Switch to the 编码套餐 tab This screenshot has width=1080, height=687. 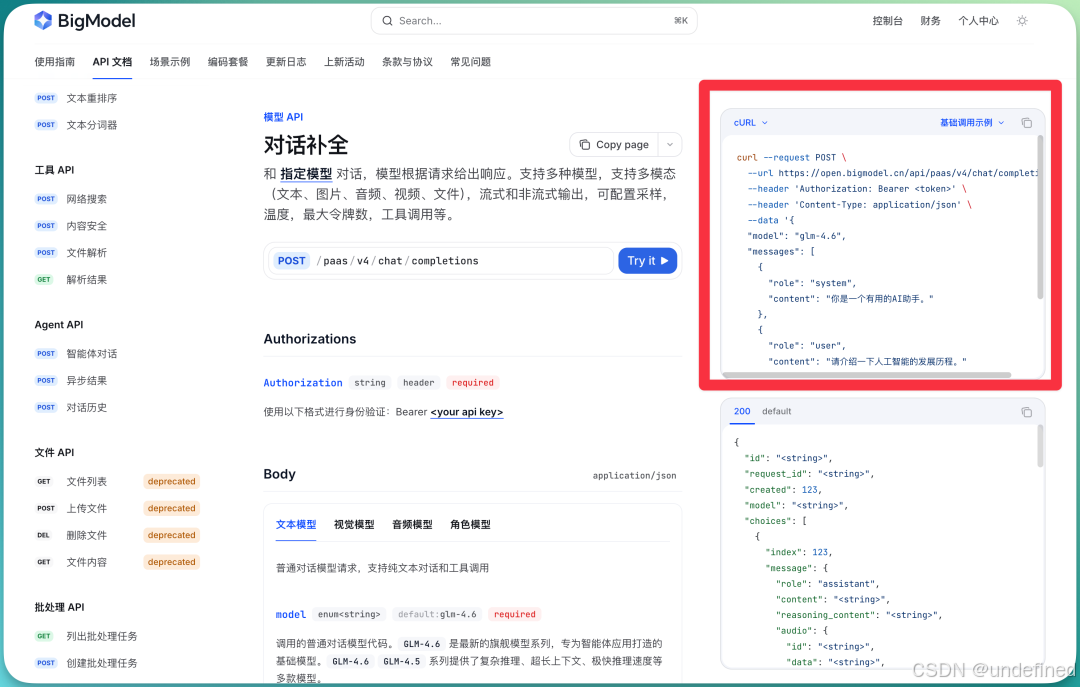pyautogui.click(x=228, y=62)
